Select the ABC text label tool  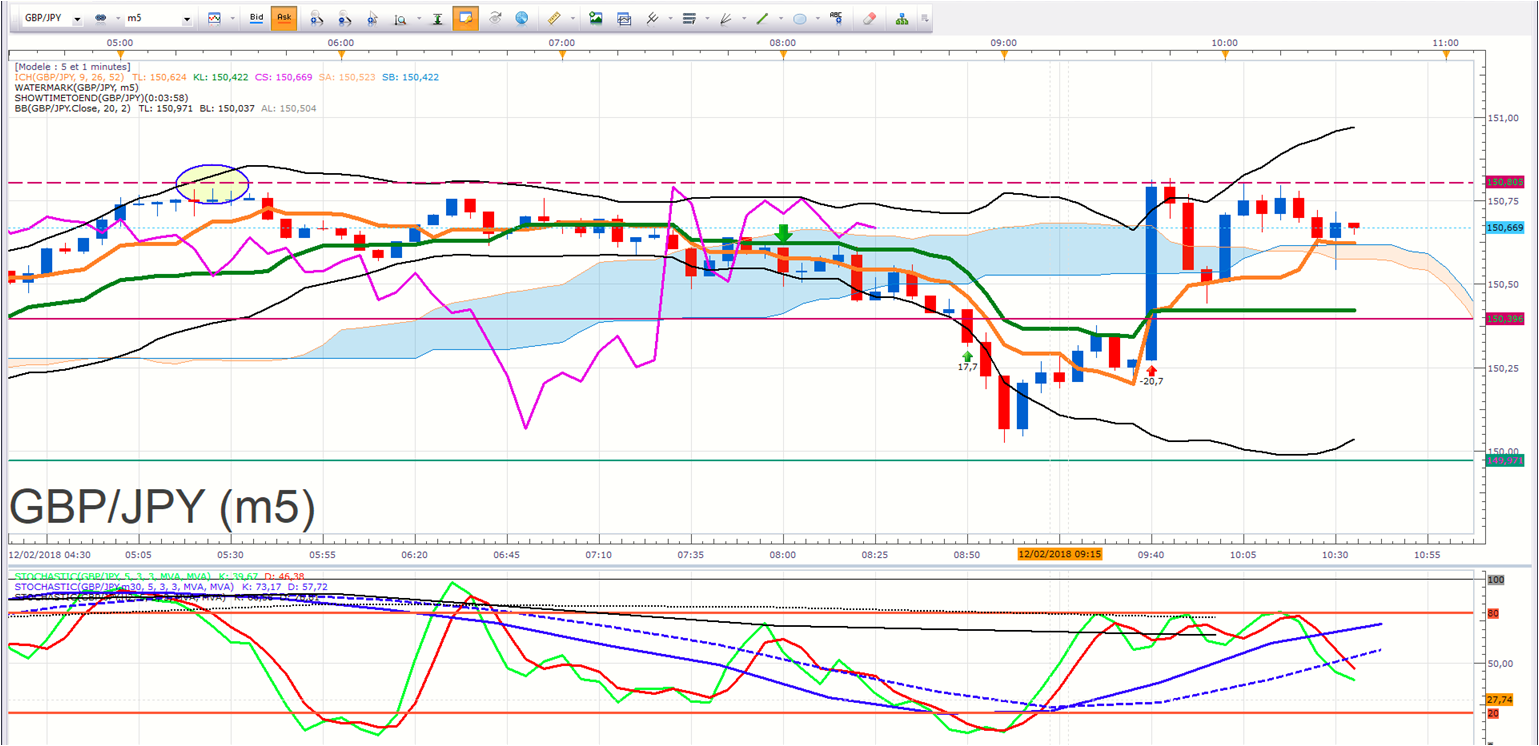point(836,18)
